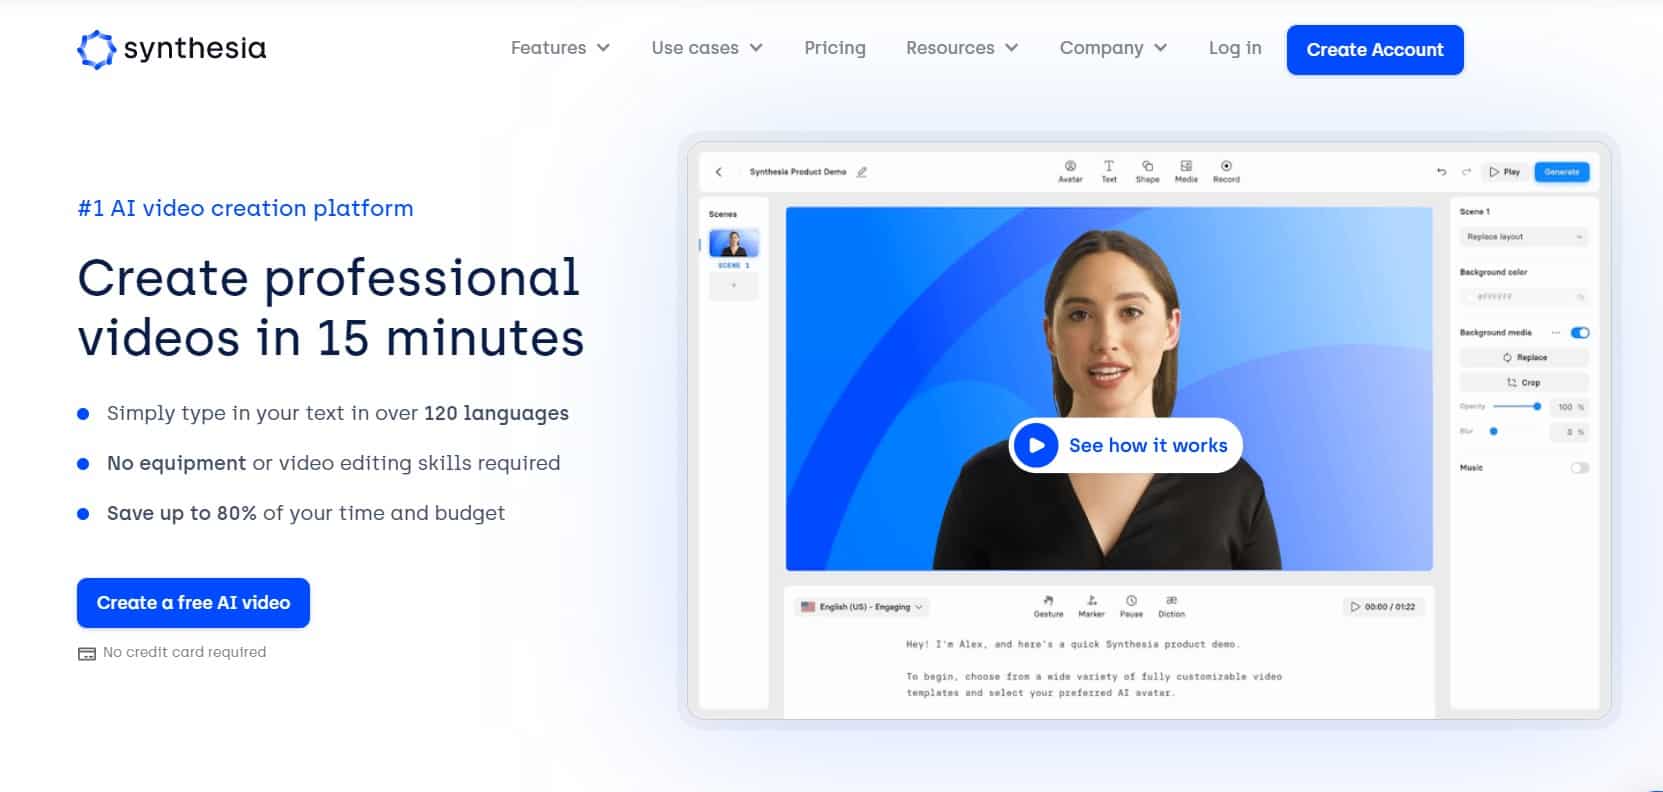Viewport: 1663px width, 792px height.
Task: Open the Replace layout dropdown
Action: pos(1524,237)
